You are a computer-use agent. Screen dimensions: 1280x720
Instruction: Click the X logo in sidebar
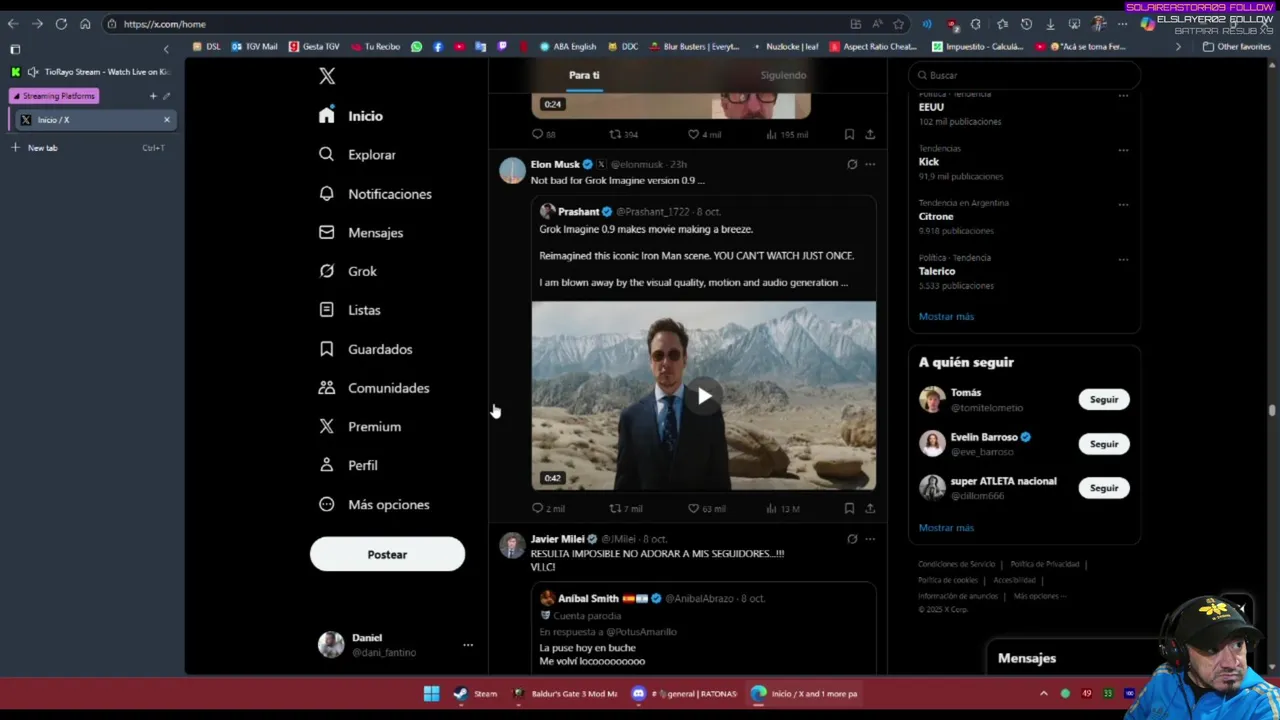327,76
